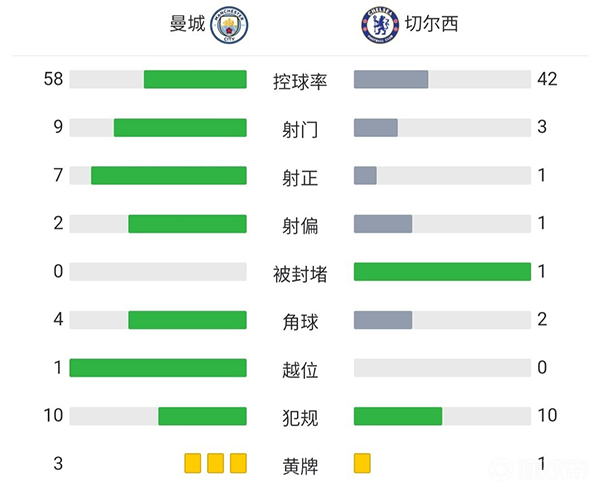Click the 越位 offside label
The image size is (600, 487).
(x=300, y=369)
